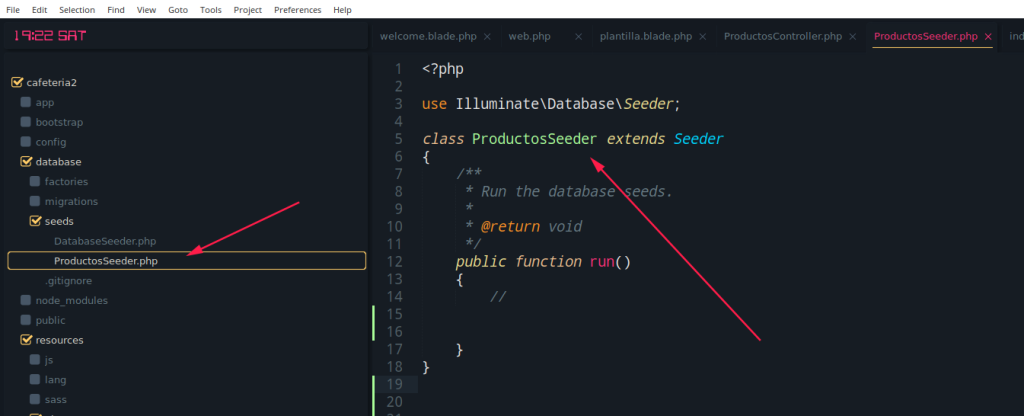The height and width of the screenshot is (416, 1024).
Task: Click the migrations folder icon
Action: click(35, 201)
